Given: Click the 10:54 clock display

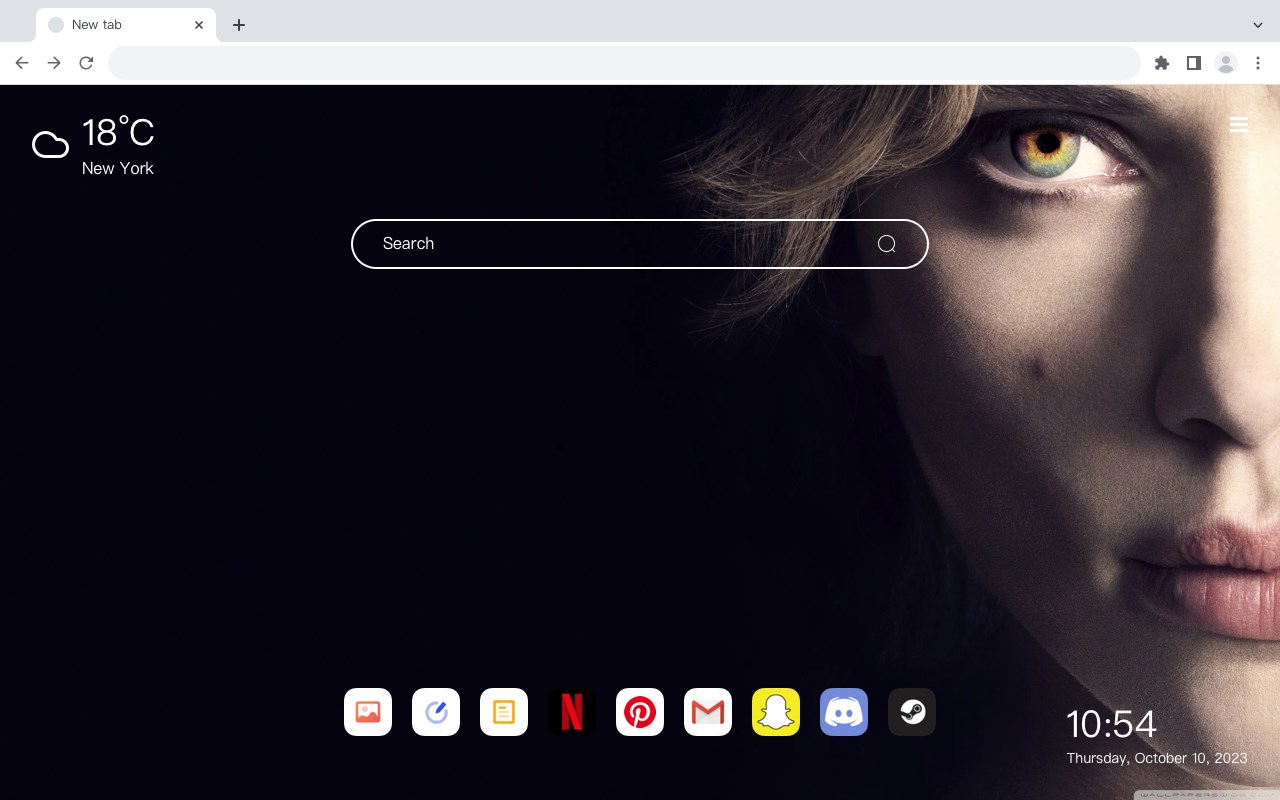Looking at the screenshot, I should point(1111,724).
